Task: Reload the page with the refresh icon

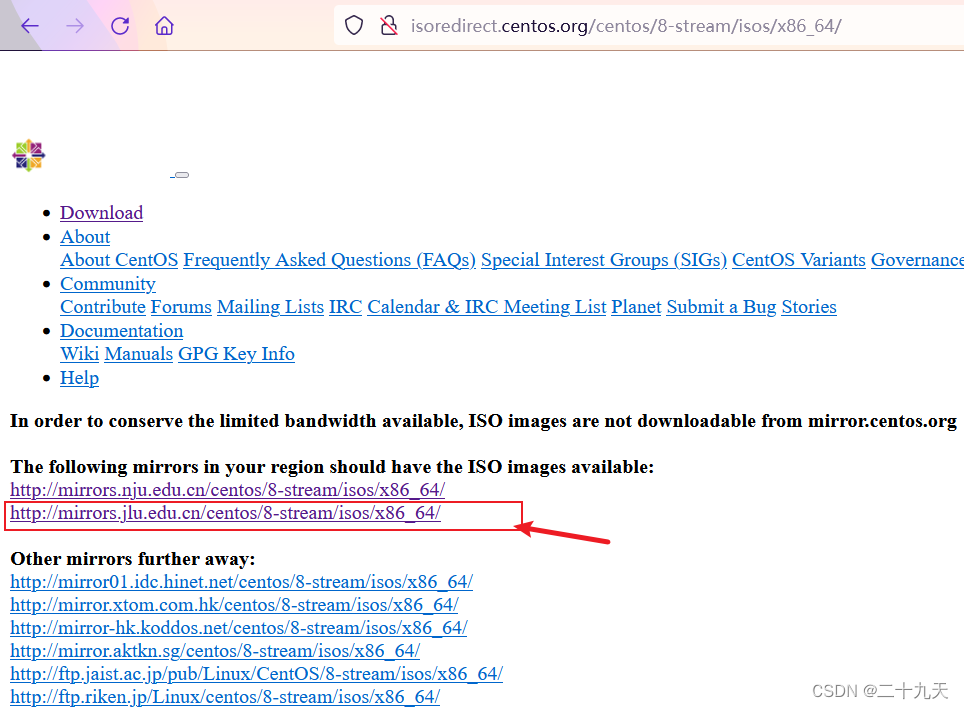Action: [x=120, y=26]
